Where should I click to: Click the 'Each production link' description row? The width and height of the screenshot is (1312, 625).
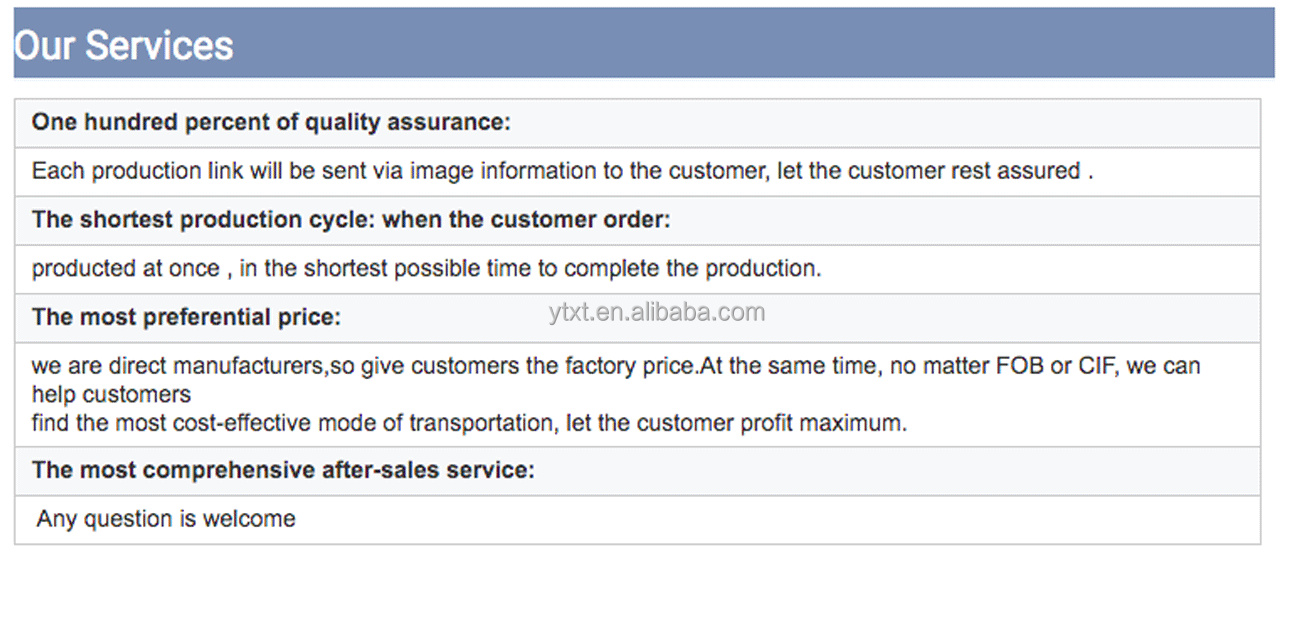637,172
